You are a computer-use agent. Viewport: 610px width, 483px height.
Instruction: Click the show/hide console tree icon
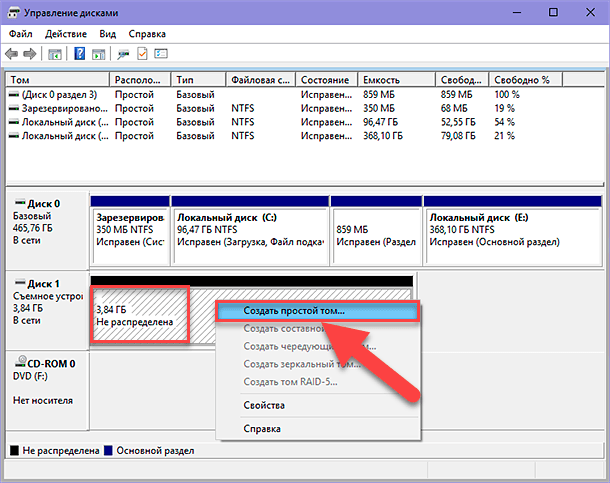55,53
